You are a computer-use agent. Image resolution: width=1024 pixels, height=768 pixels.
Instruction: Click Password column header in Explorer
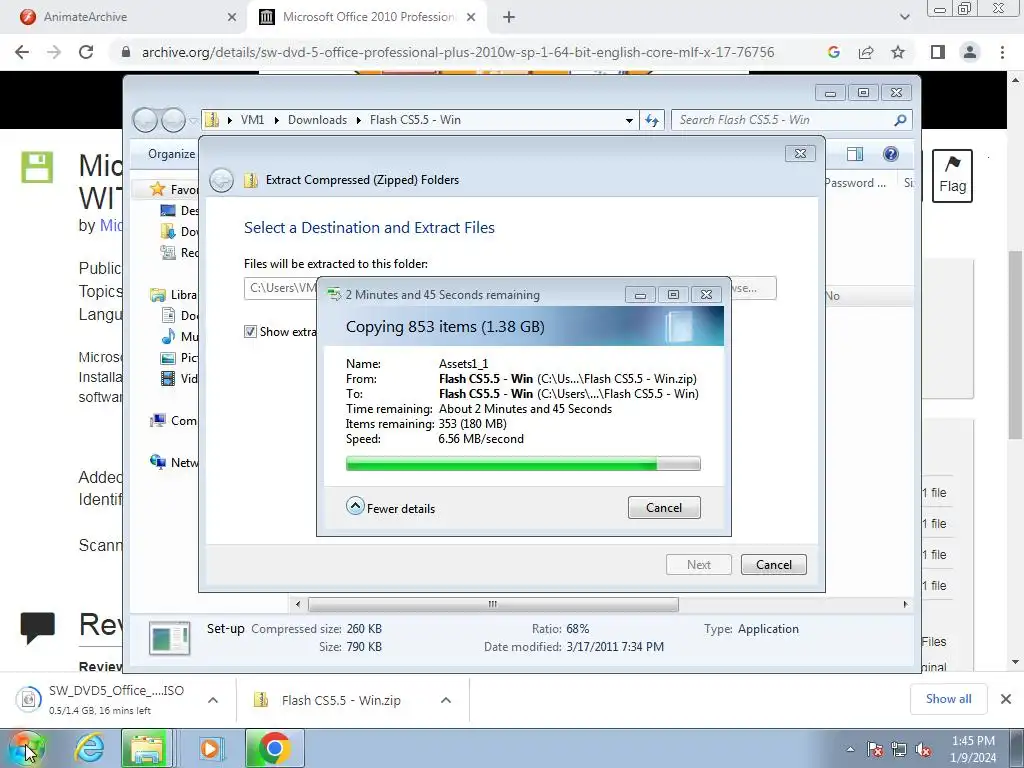(854, 184)
